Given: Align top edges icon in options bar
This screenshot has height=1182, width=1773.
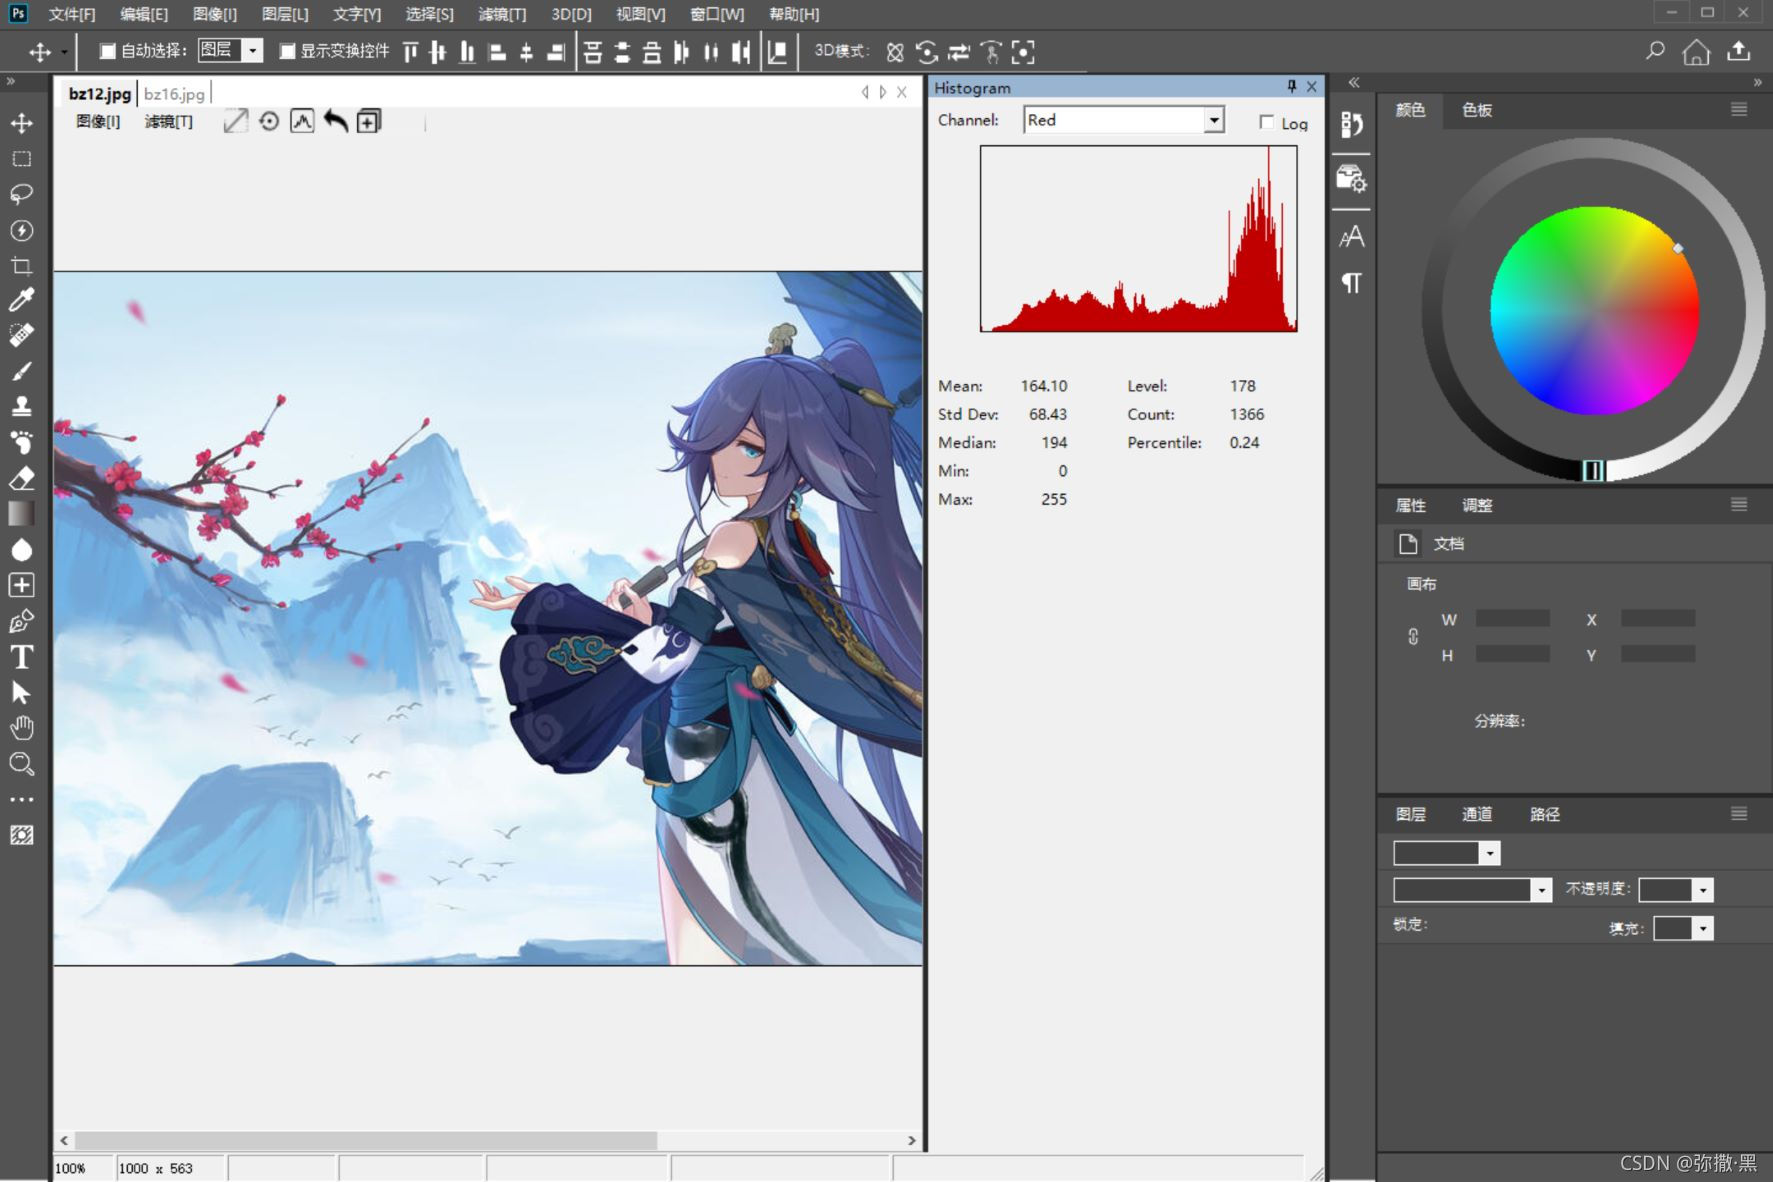Looking at the screenshot, I should (x=410, y=52).
